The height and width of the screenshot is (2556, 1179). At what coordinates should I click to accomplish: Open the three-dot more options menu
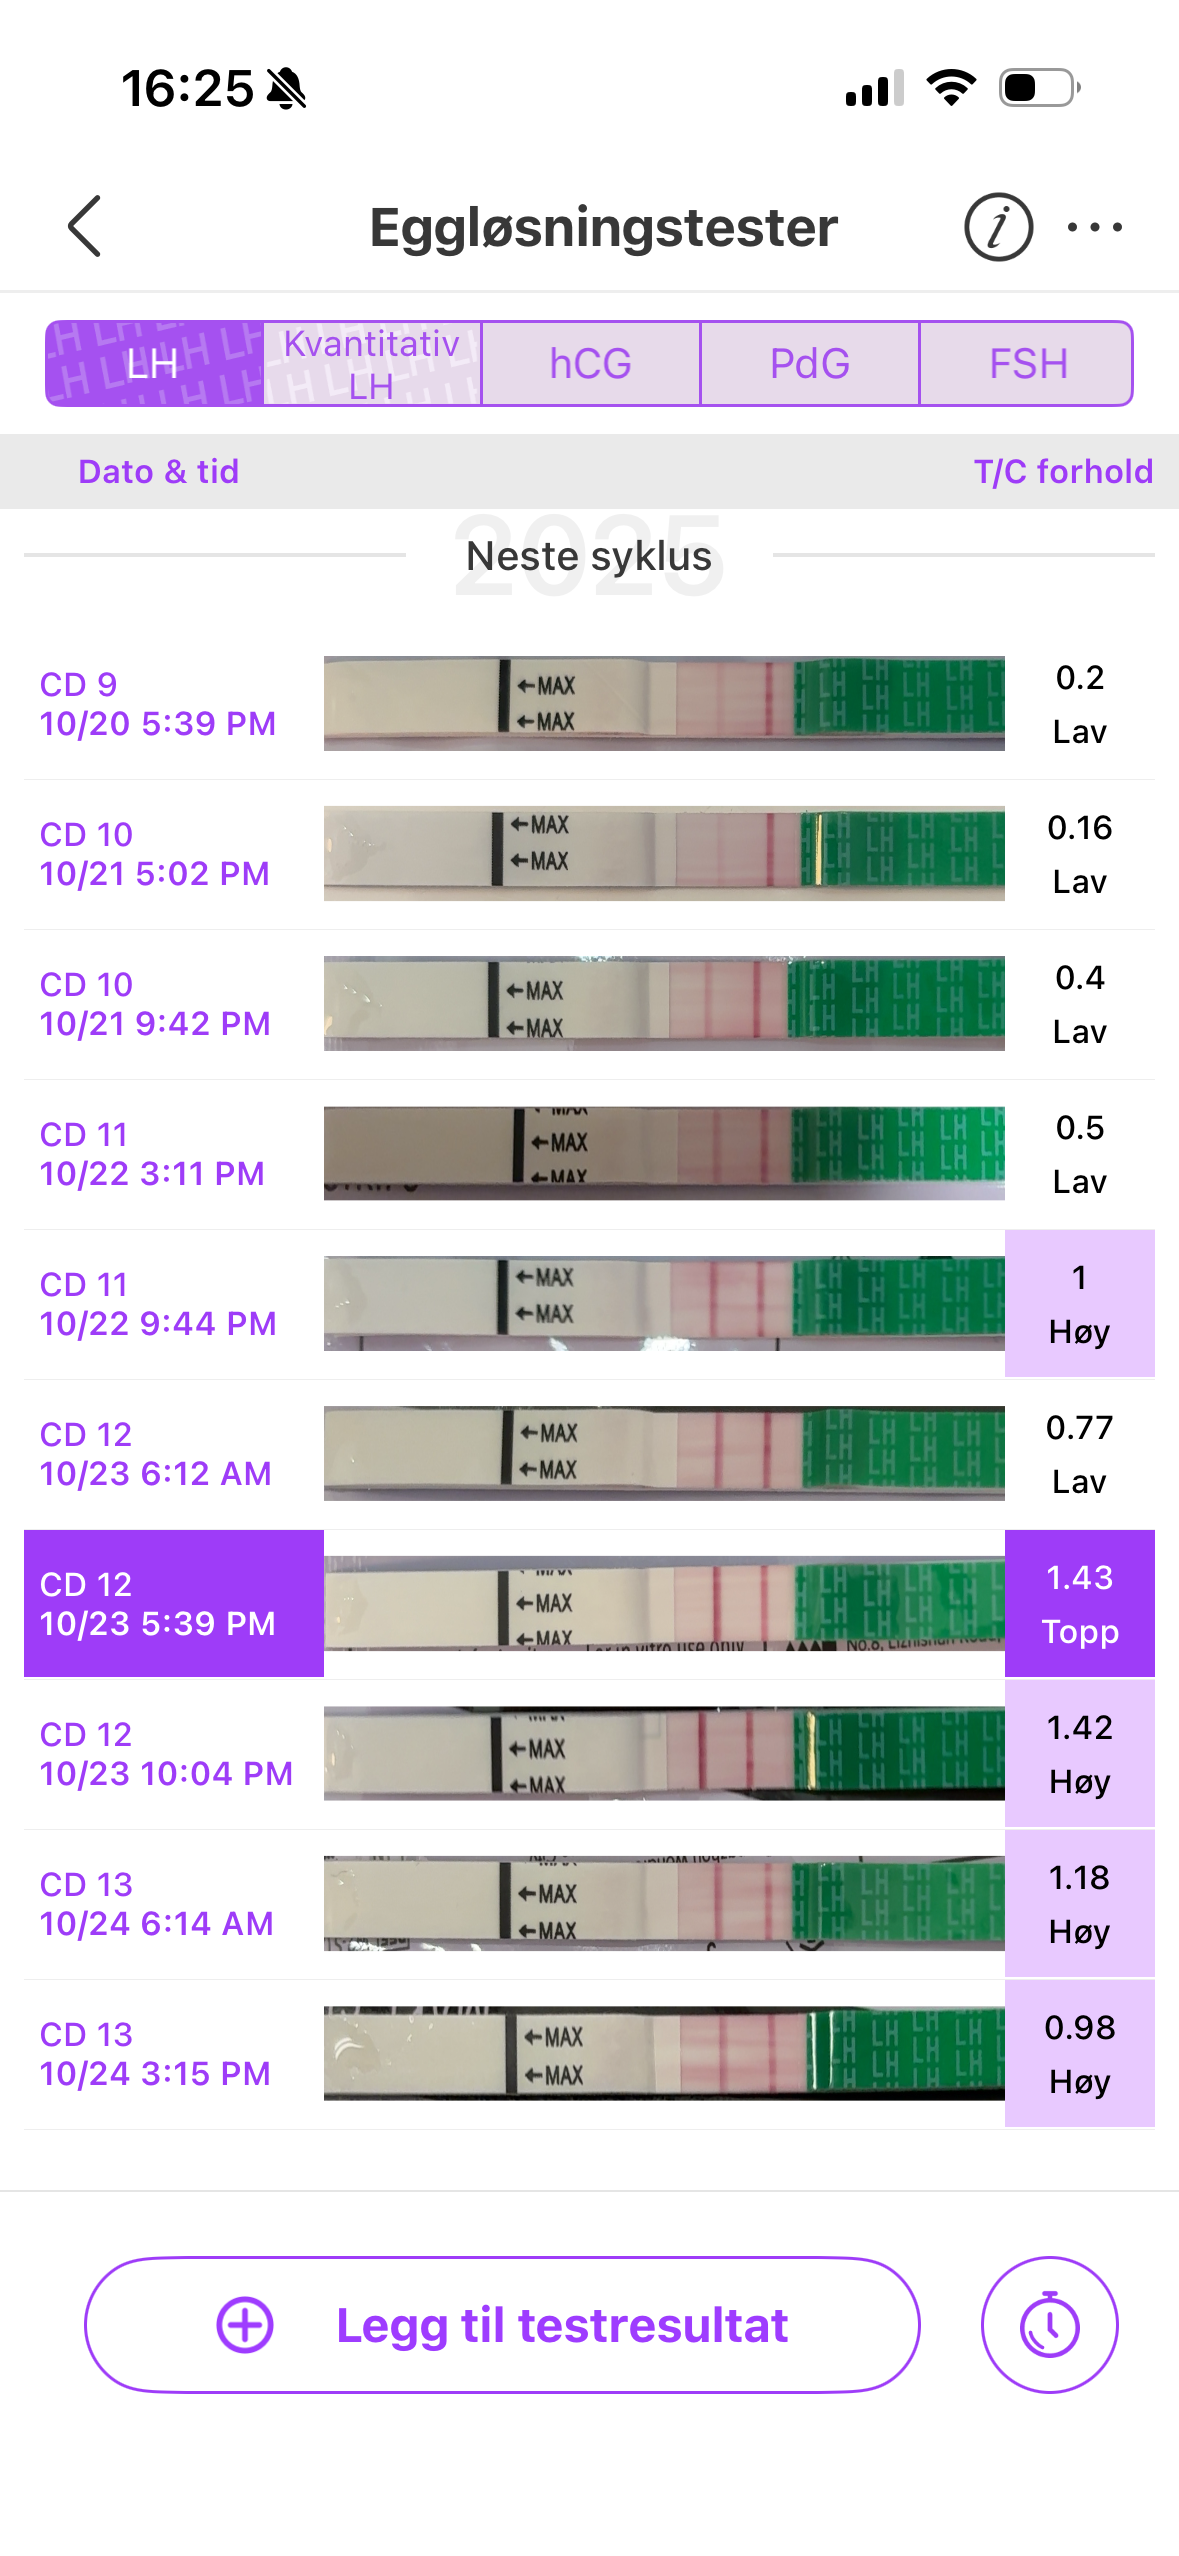[x=1094, y=227]
